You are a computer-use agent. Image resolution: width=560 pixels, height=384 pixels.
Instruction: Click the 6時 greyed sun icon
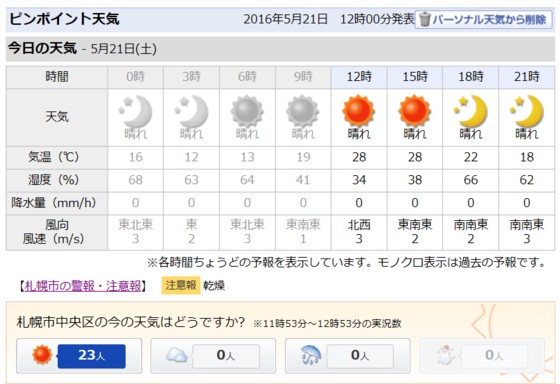[x=247, y=111]
